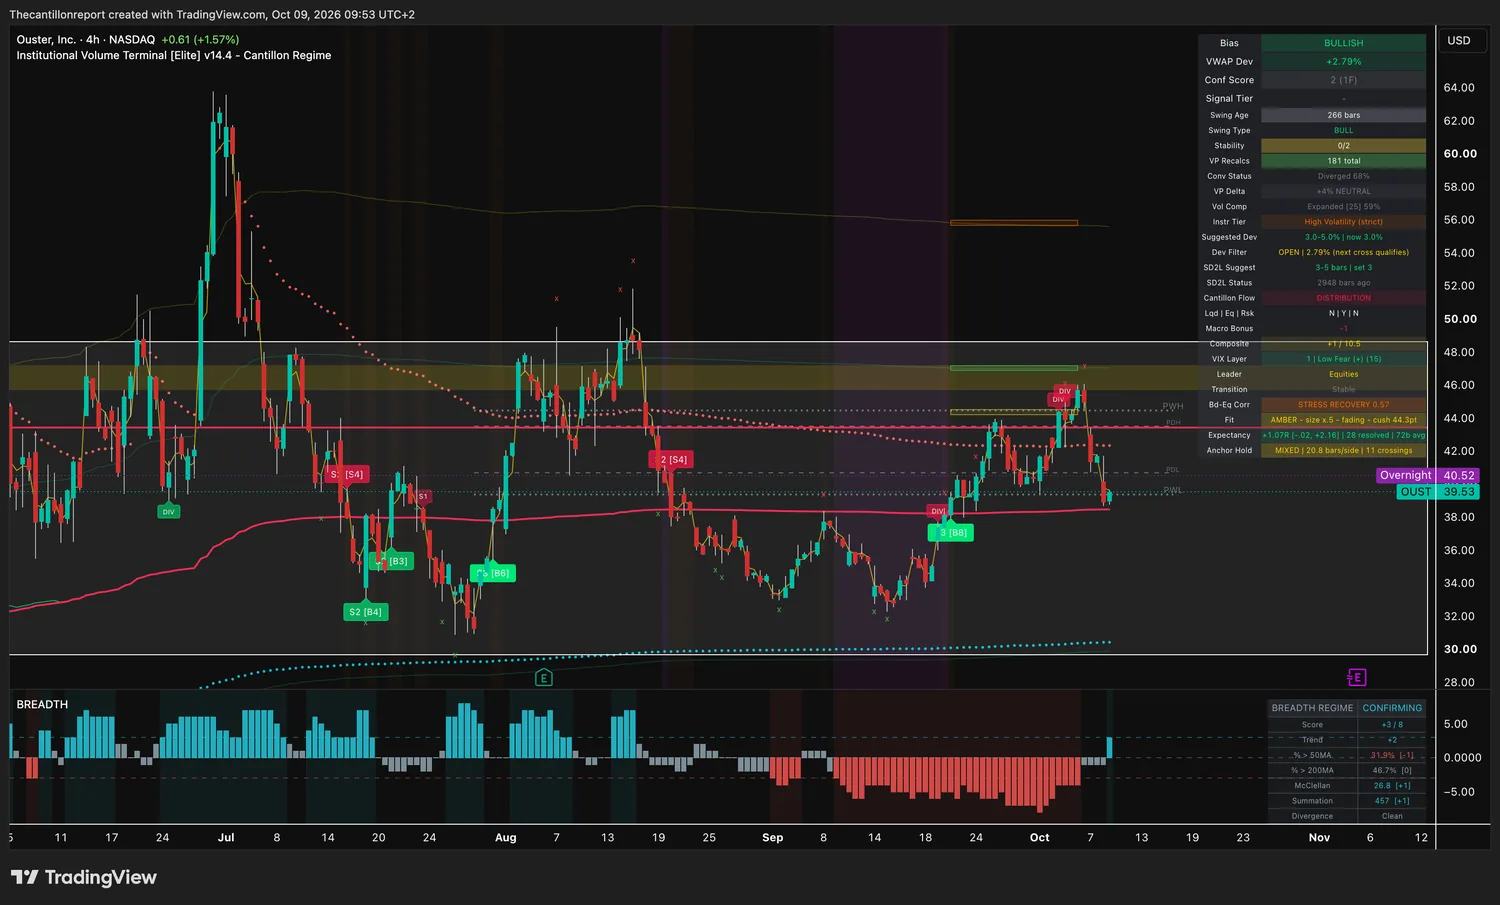Click the Low Fear VIX Layer value
1500x905 pixels.
click(x=1343, y=359)
